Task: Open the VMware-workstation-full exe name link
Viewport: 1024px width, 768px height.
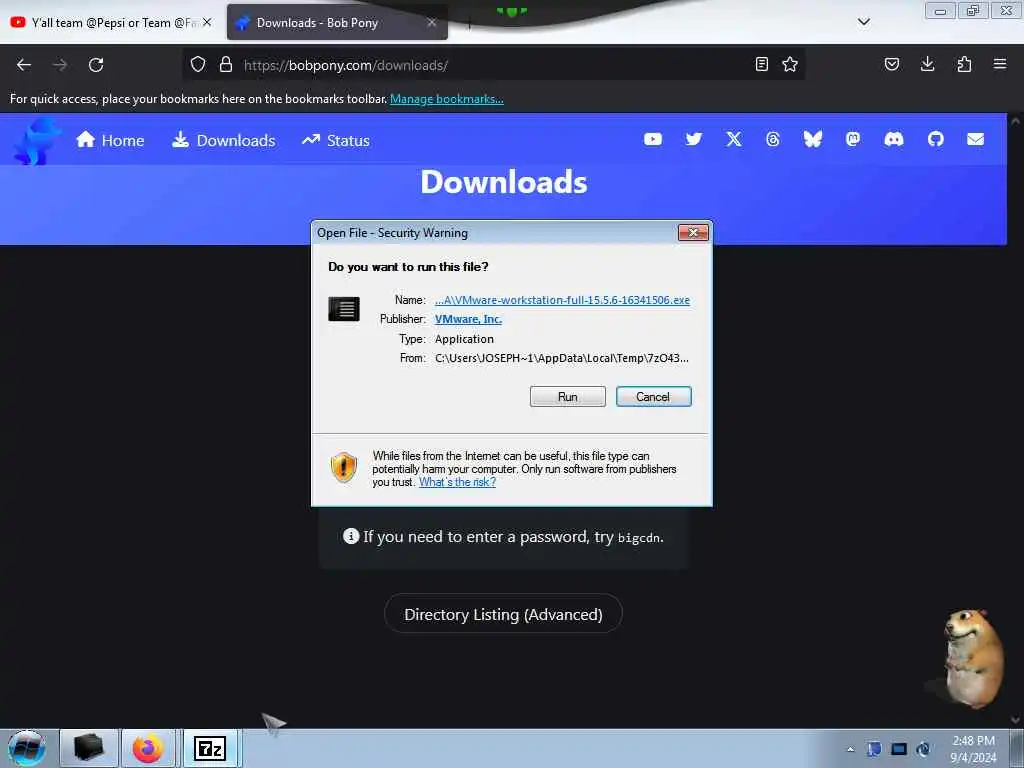Action: coord(562,300)
